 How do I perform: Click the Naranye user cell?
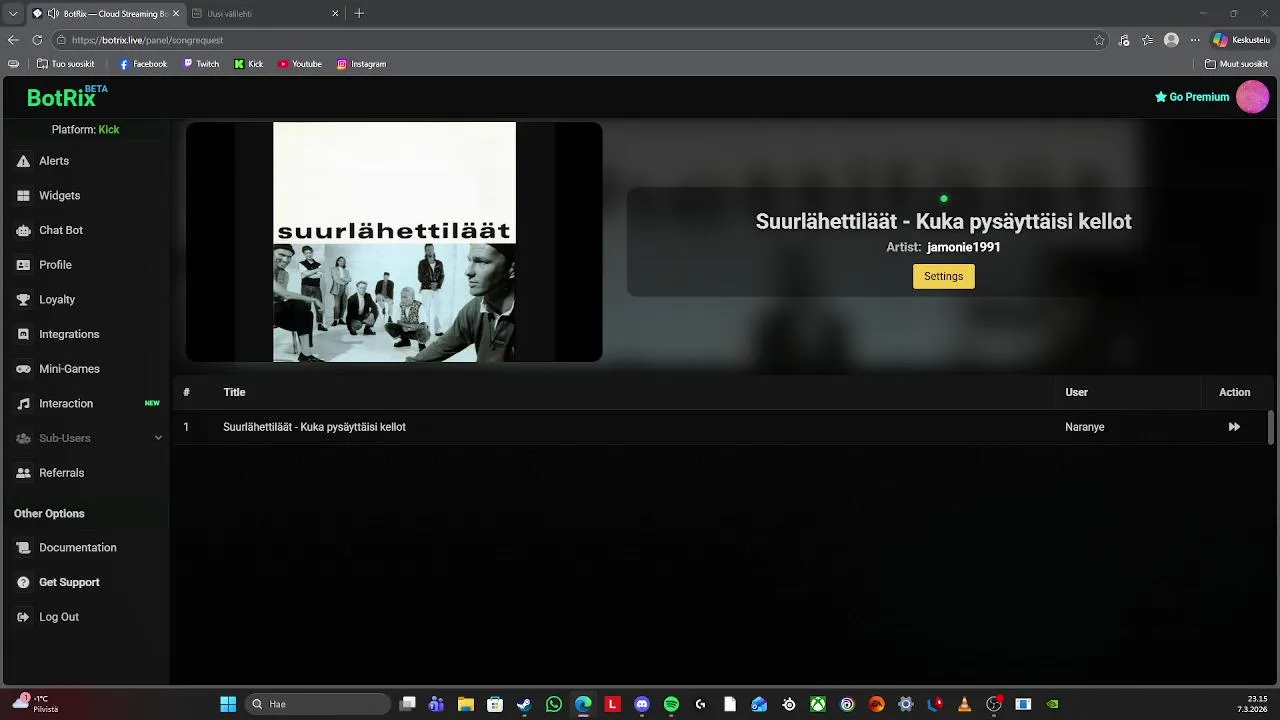(1084, 427)
